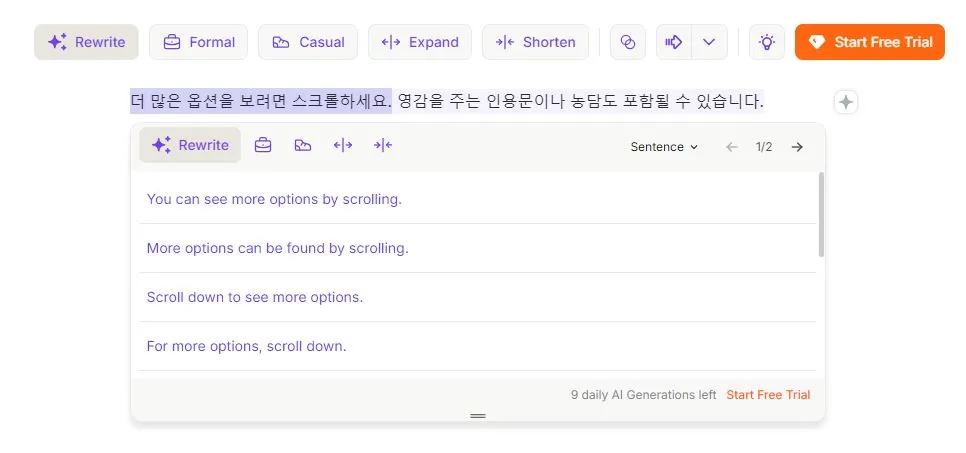966x453 pixels.
Task: Go to next suggestion page arrow
Action: click(797, 147)
